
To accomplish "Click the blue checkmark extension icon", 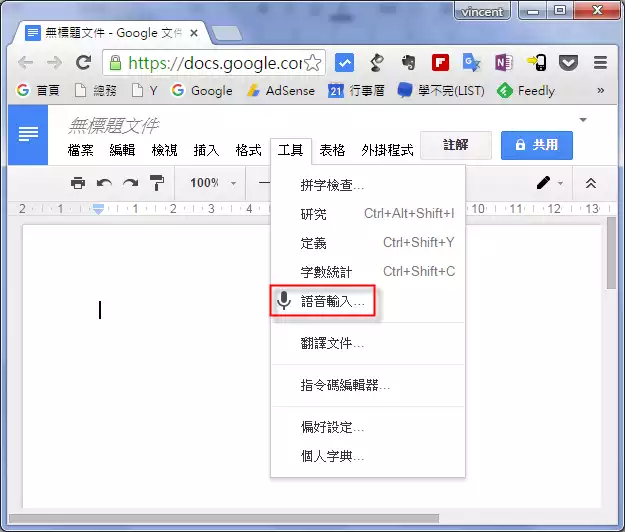I will (344, 63).
